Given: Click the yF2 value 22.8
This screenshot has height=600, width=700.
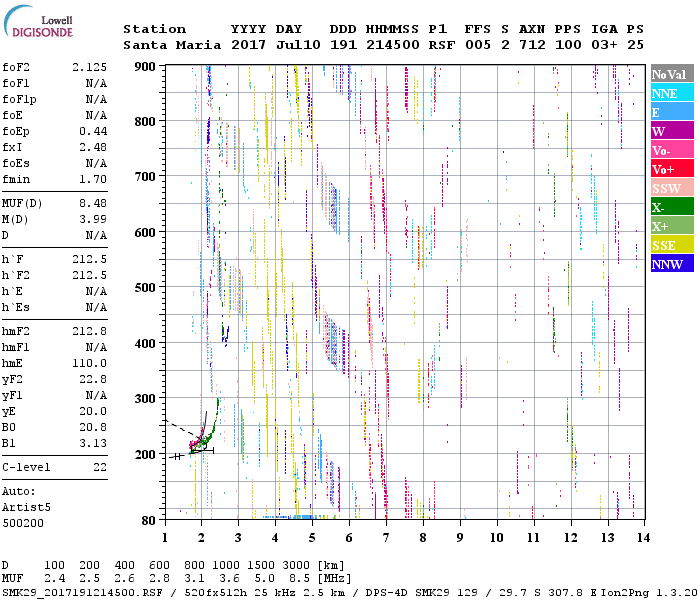Looking at the screenshot, I should click(x=93, y=379).
